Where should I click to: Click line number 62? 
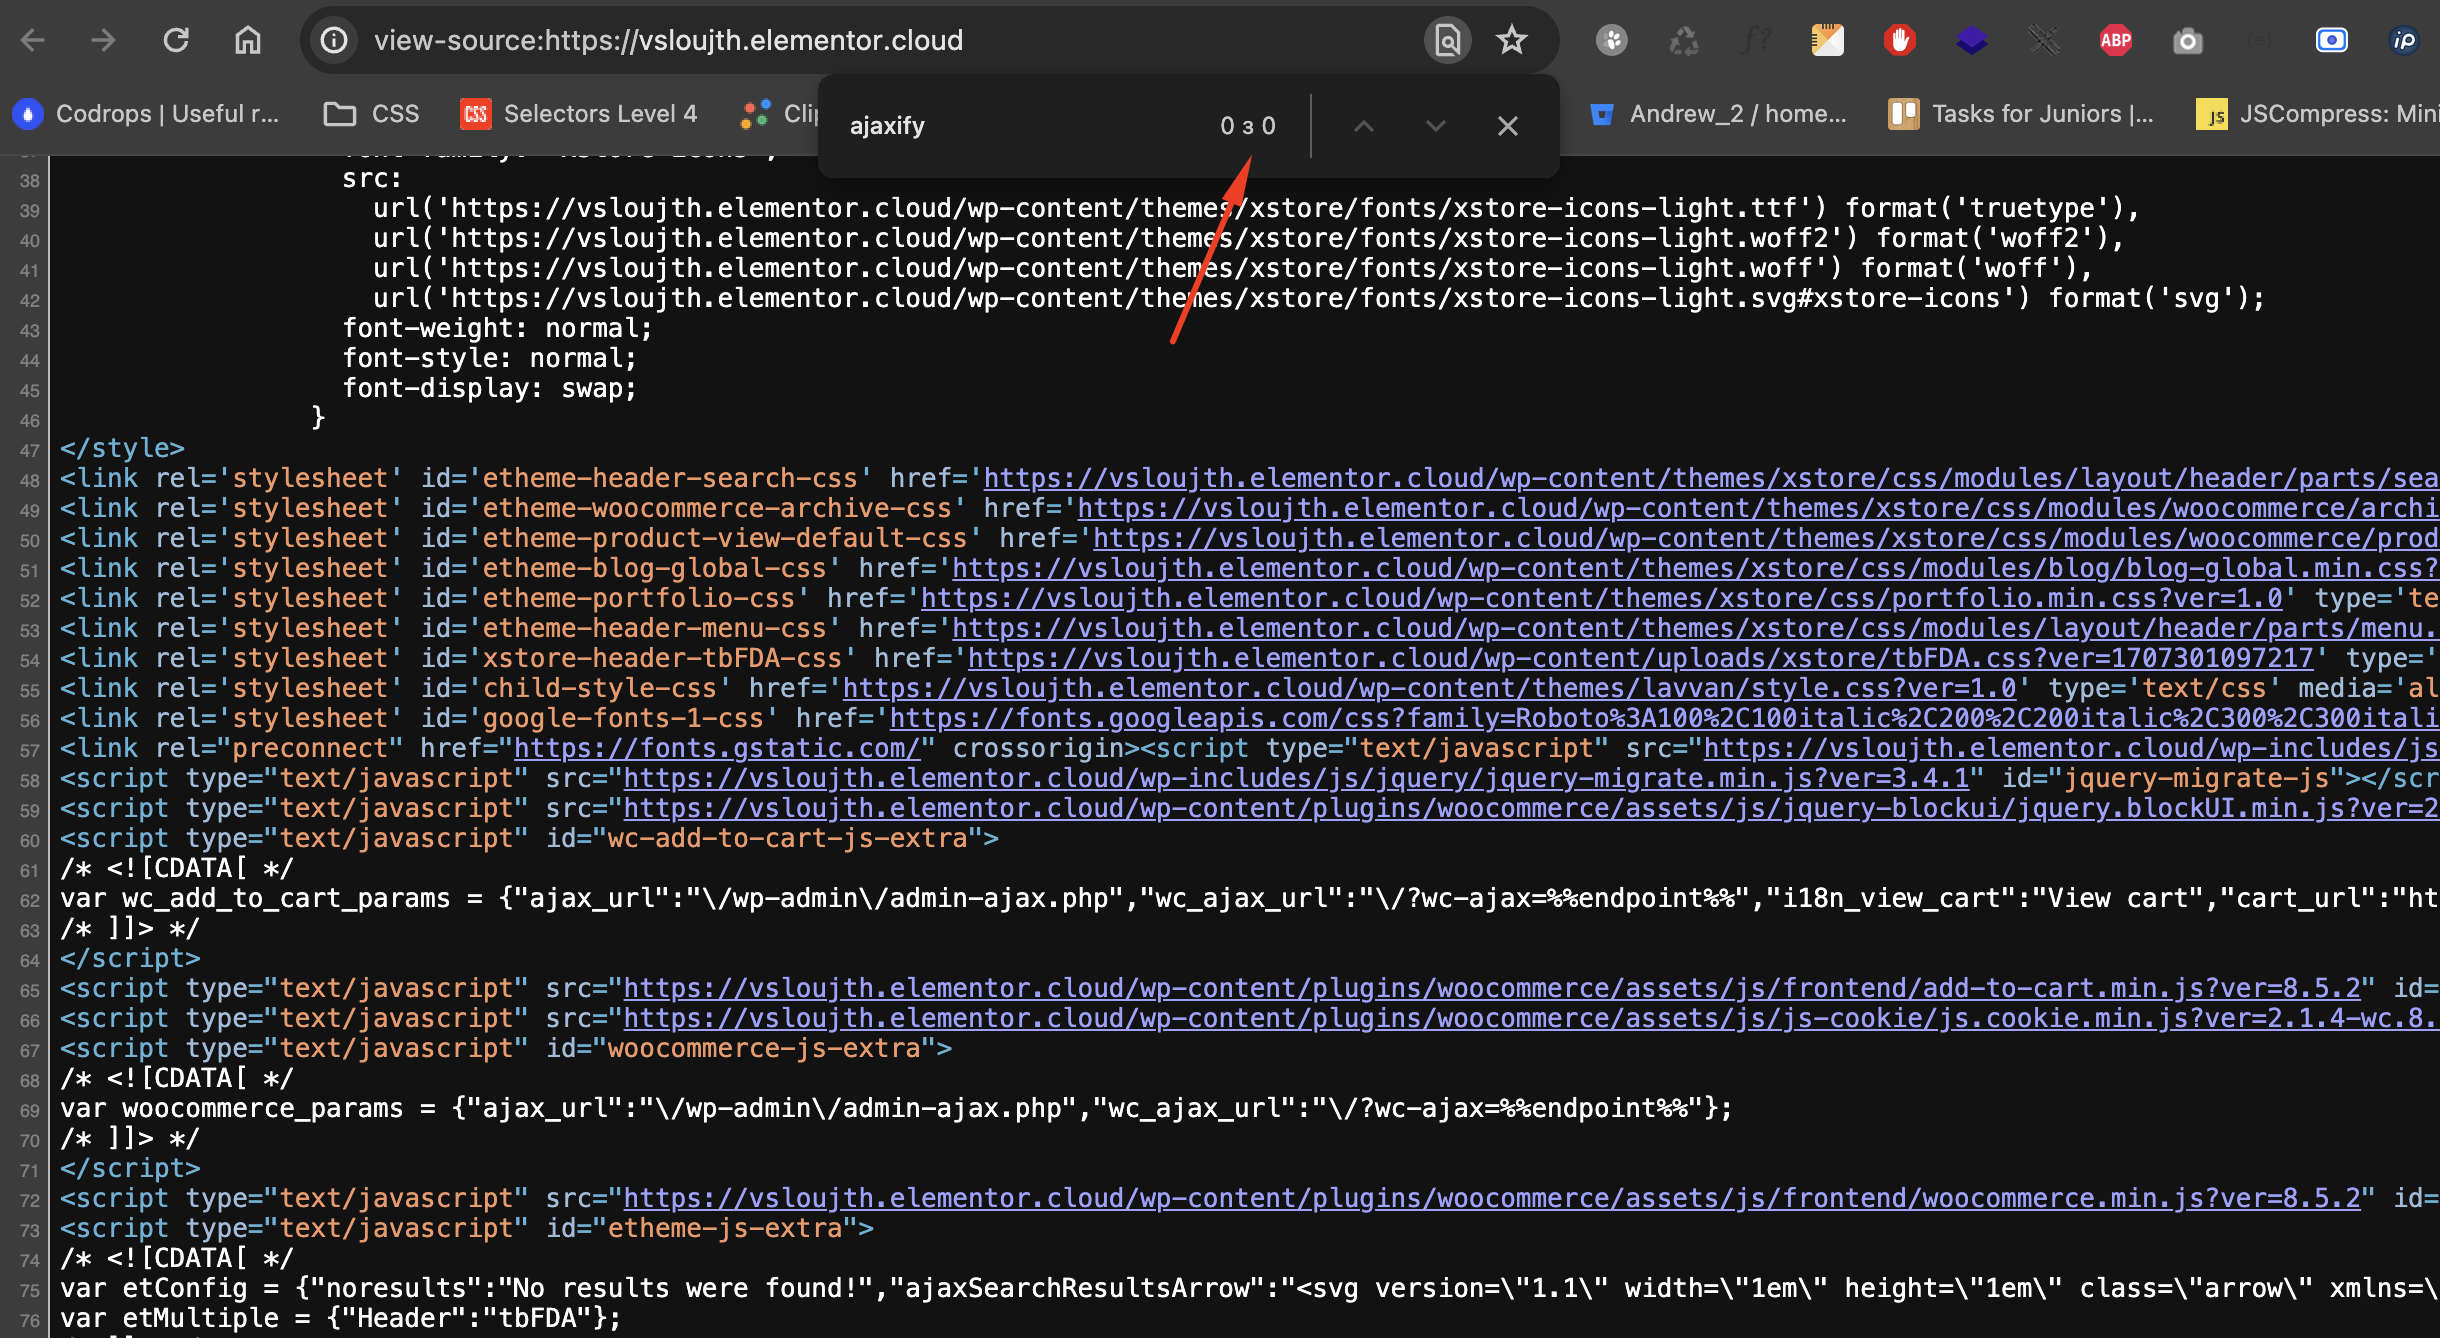point(30,900)
